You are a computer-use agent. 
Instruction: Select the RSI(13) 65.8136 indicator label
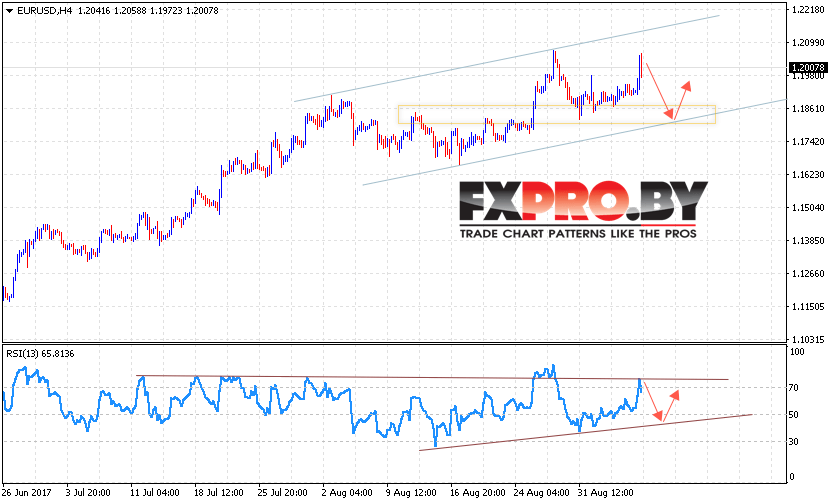coord(40,354)
